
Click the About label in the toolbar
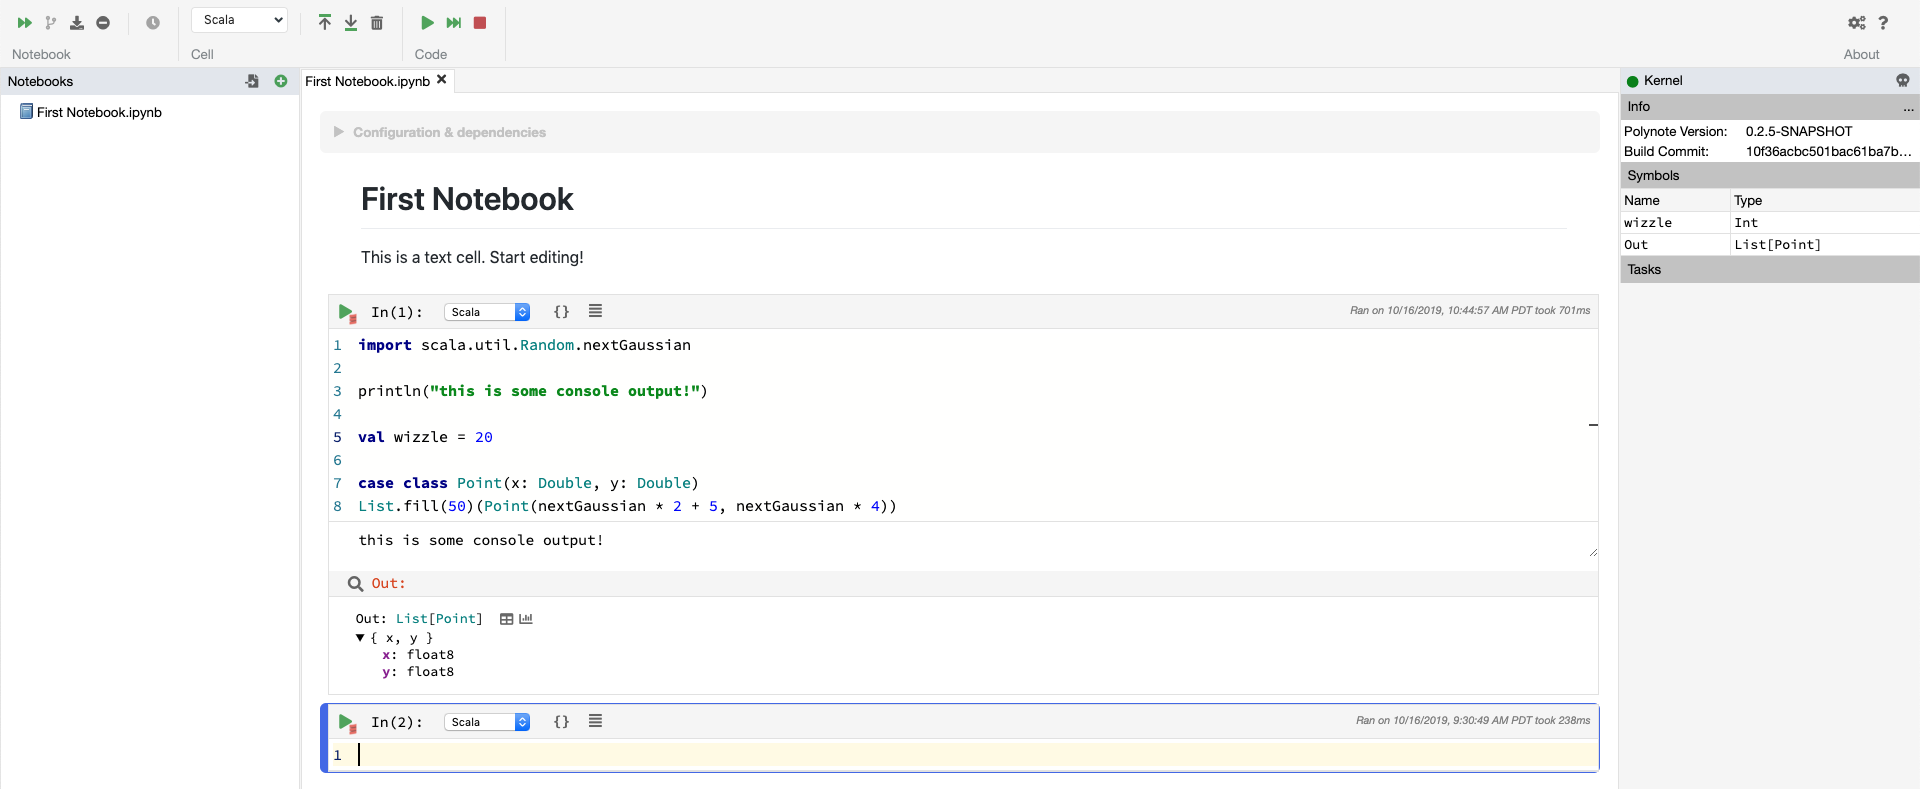1861,54
